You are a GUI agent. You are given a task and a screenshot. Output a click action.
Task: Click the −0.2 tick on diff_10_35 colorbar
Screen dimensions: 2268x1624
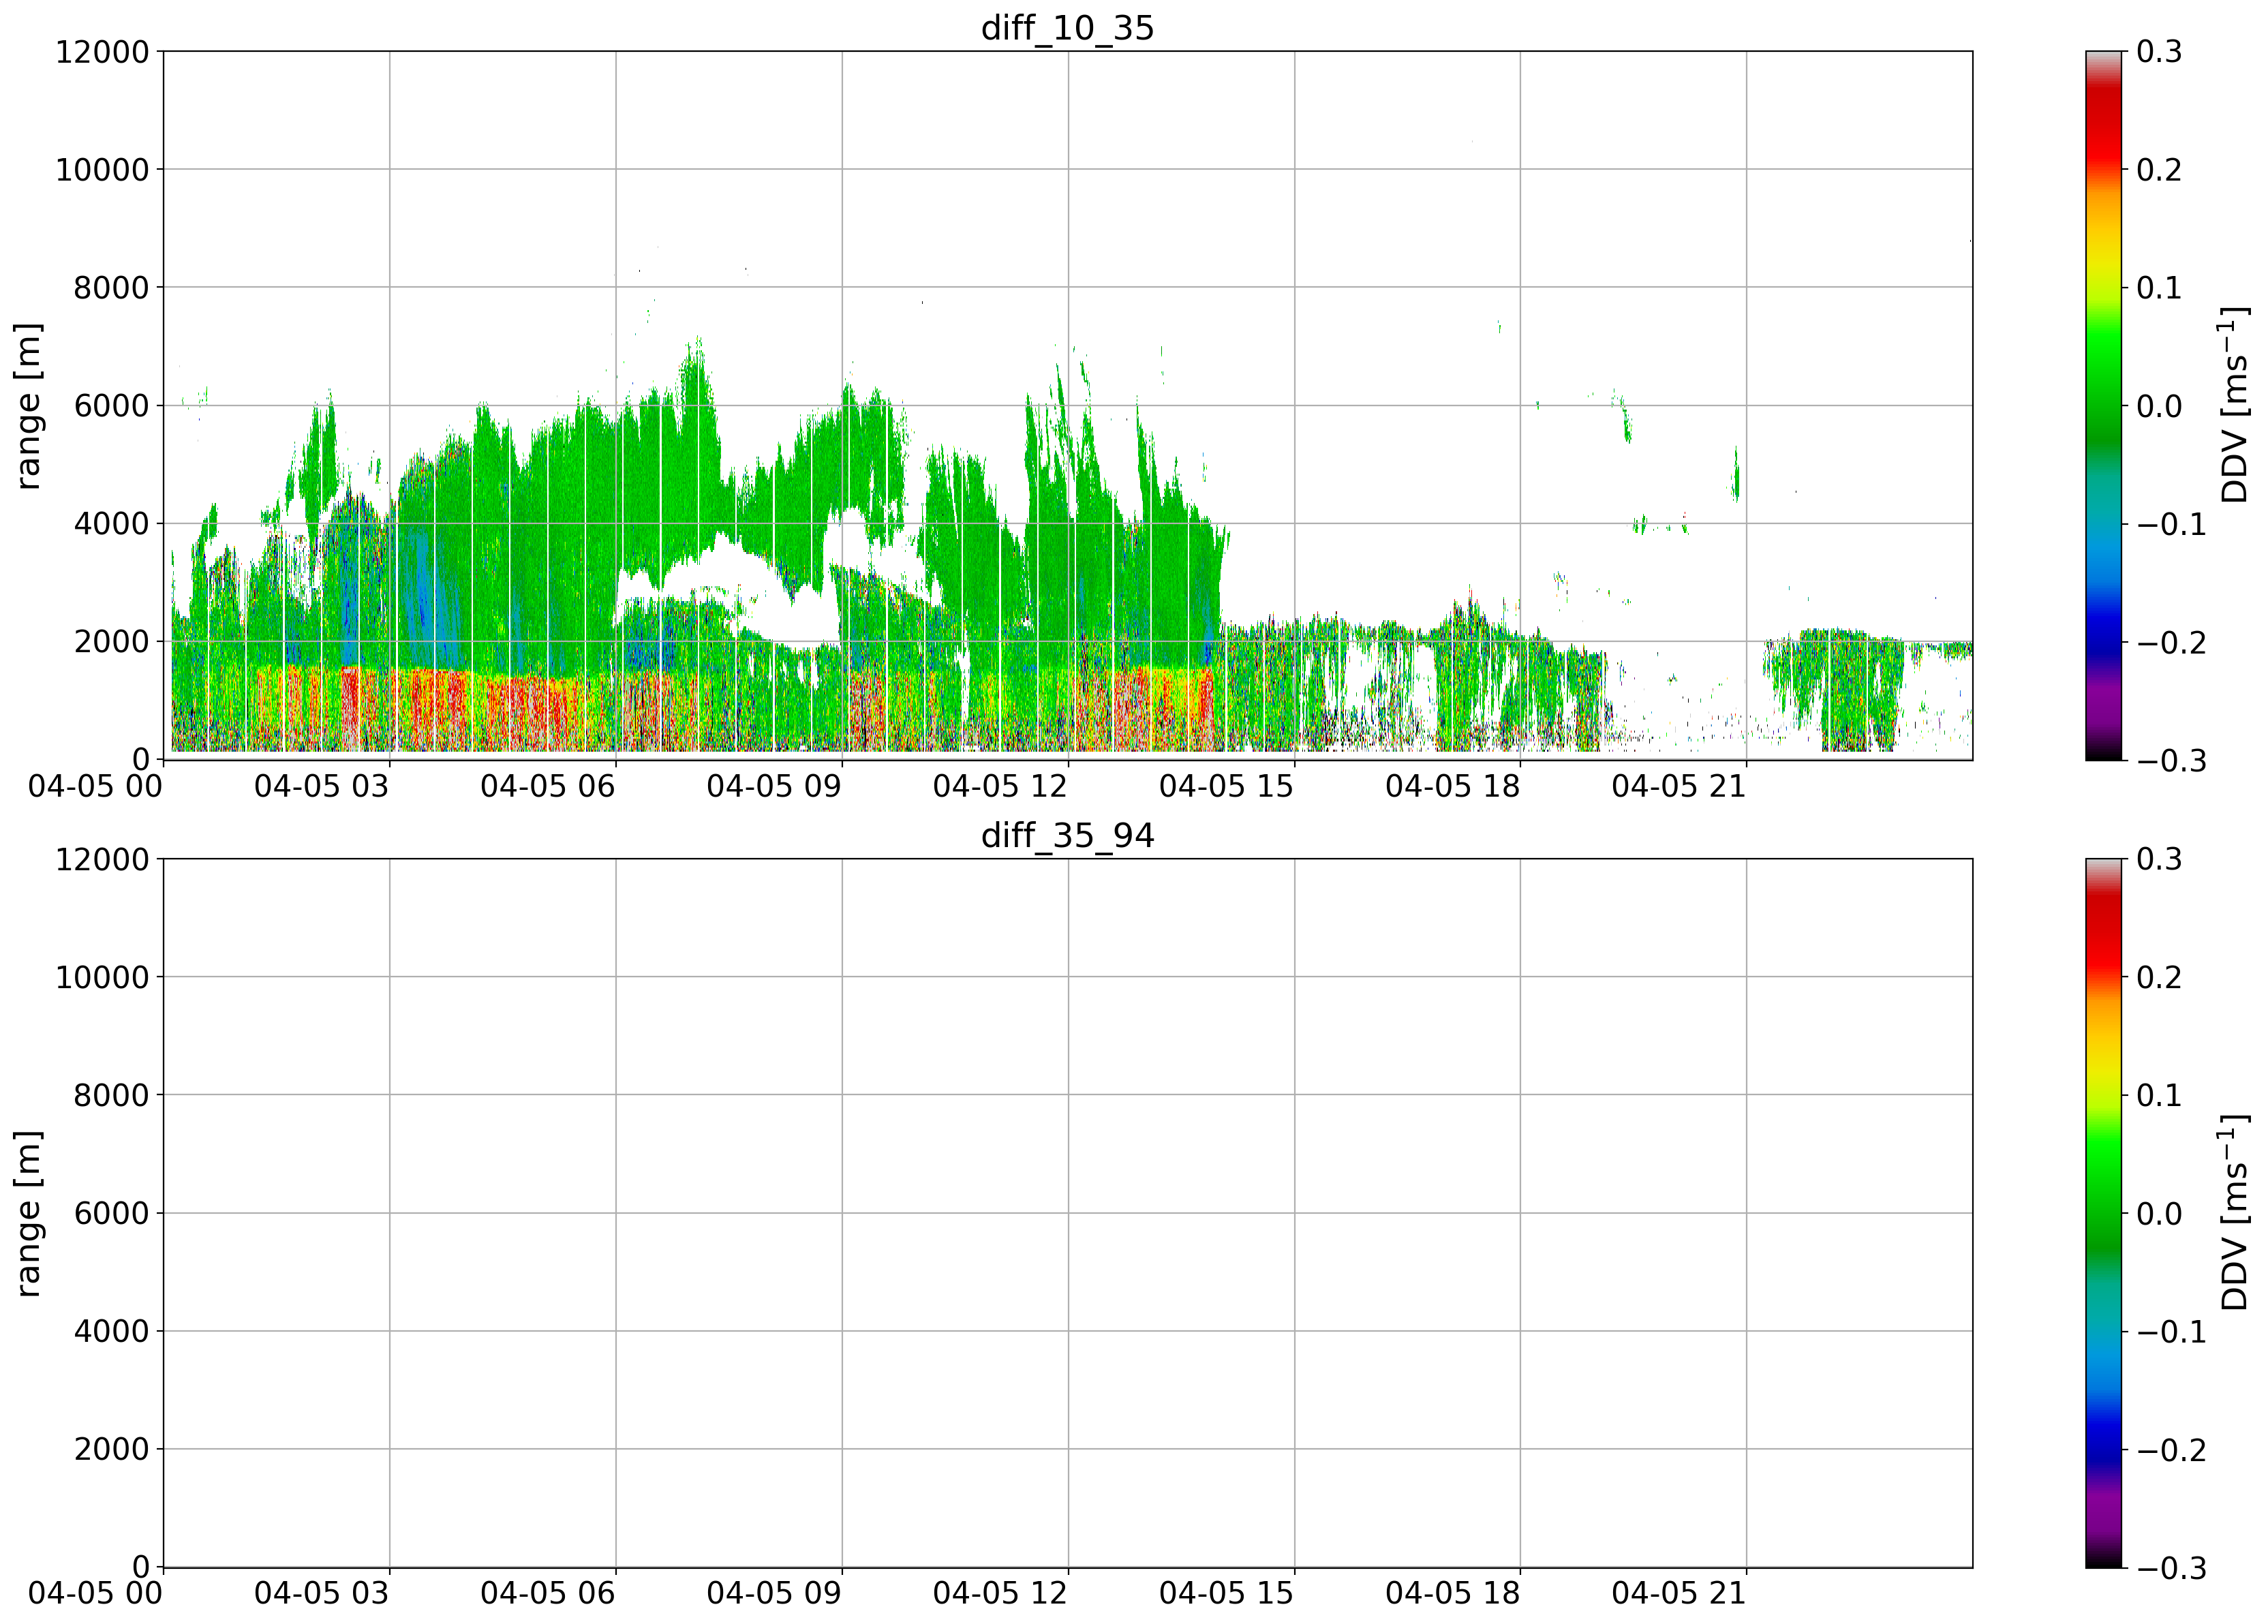pyautogui.click(x=2172, y=643)
